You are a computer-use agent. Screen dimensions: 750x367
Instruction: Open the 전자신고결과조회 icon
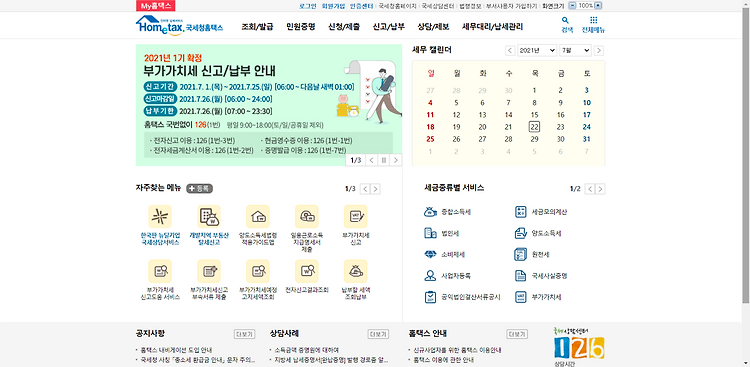click(307, 271)
